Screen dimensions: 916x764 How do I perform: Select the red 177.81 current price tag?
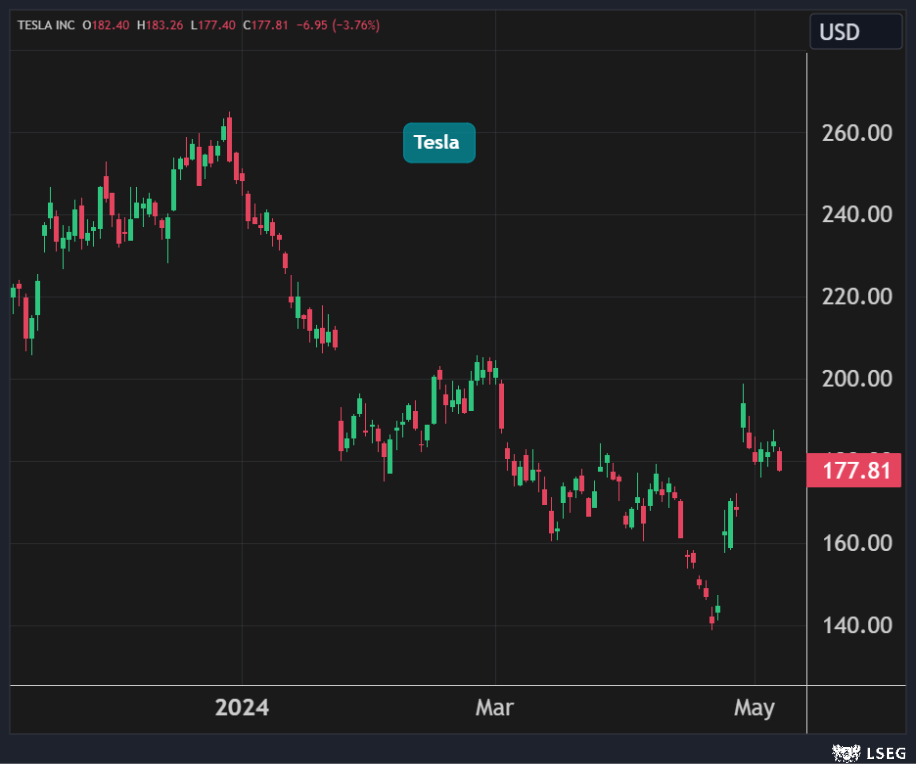[848, 470]
